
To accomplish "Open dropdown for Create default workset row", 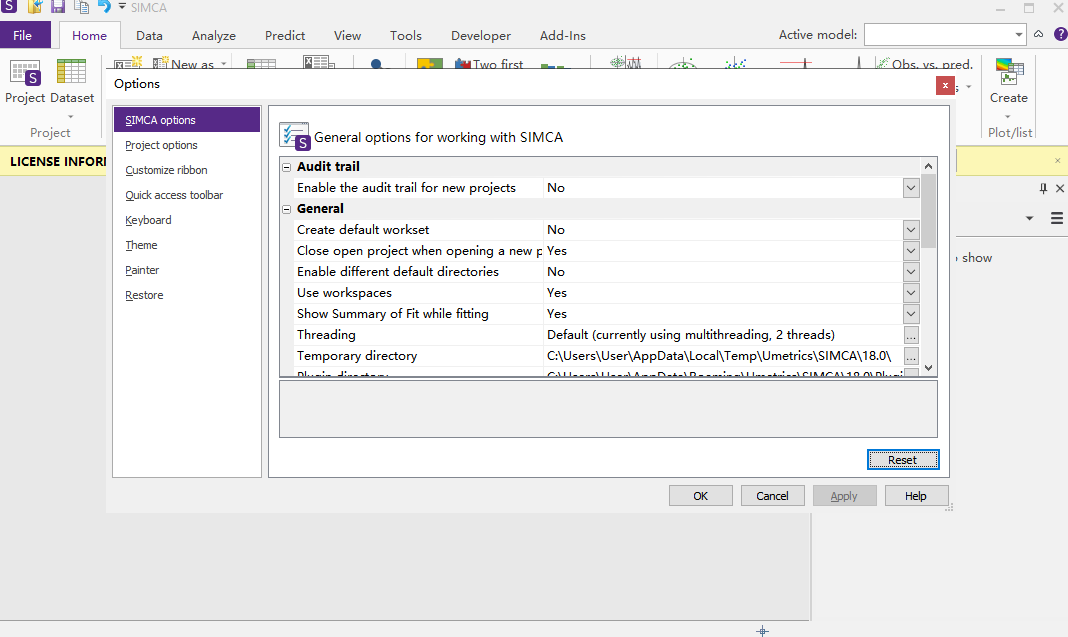I will tap(911, 230).
